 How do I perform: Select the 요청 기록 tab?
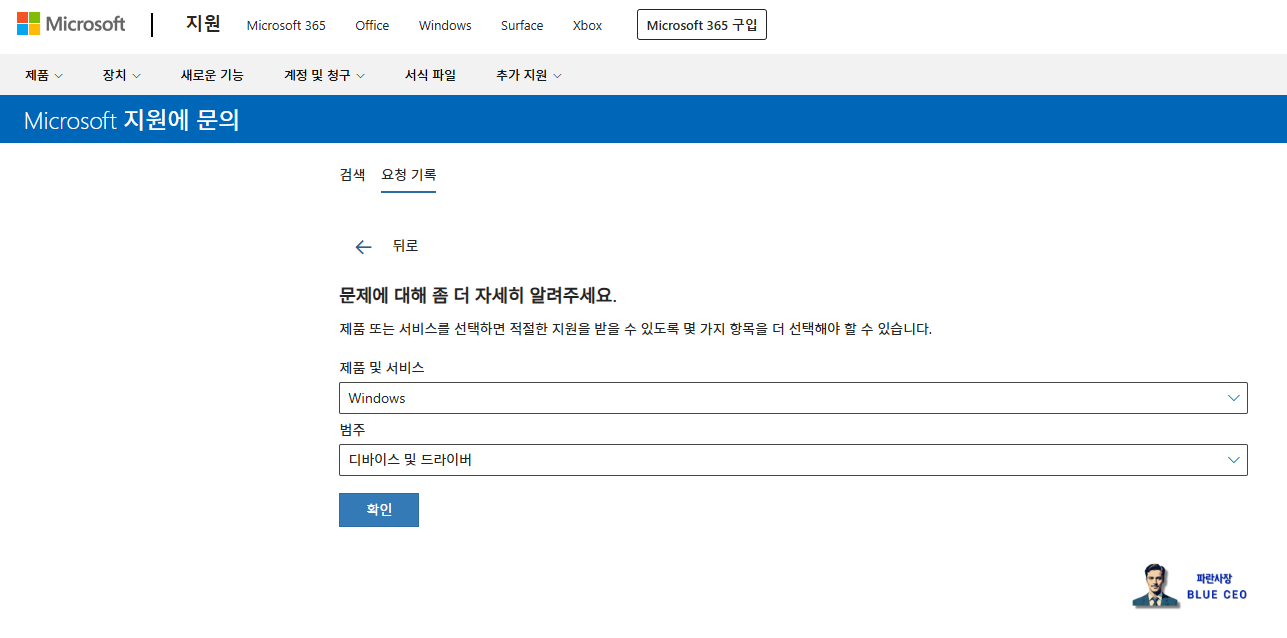coord(408,174)
